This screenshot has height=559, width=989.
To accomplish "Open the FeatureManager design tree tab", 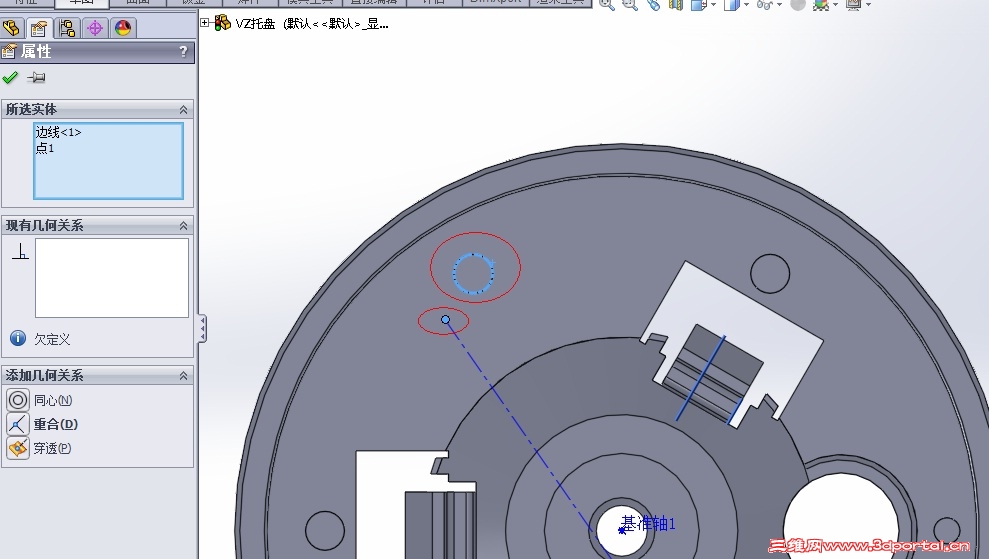I will 11,28.
